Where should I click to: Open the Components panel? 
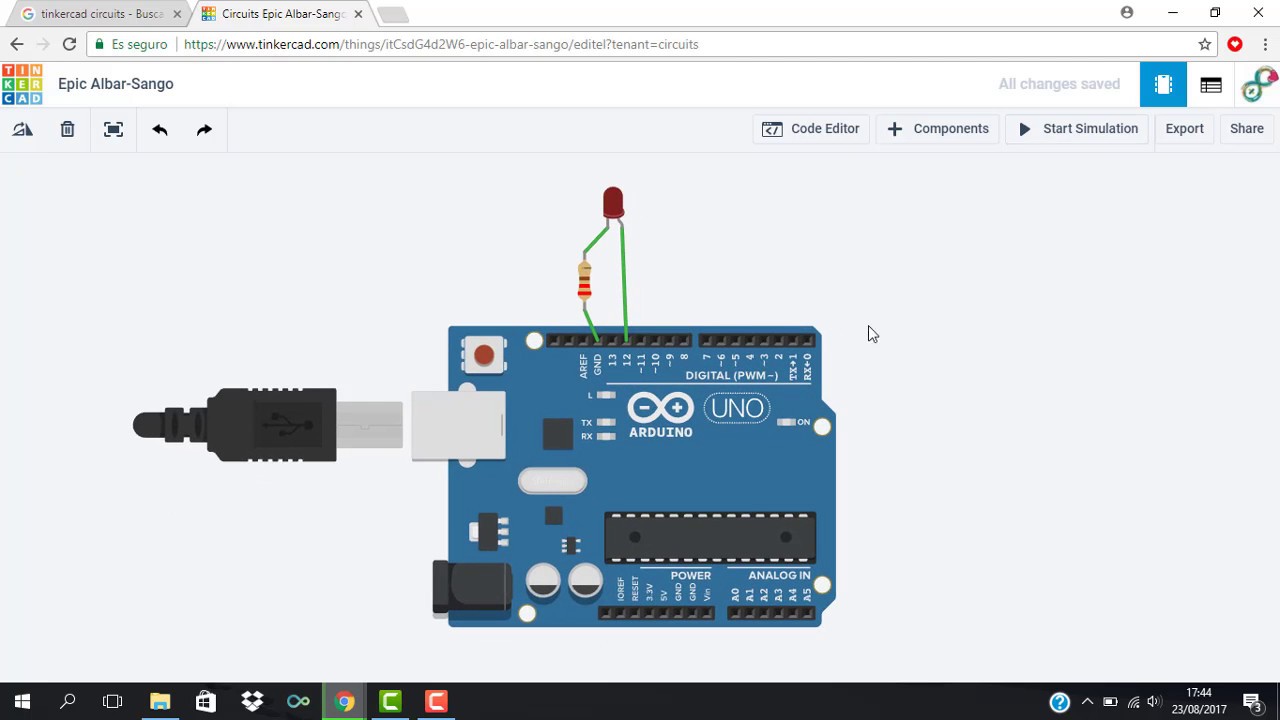pyautogui.click(x=938, y=129)
